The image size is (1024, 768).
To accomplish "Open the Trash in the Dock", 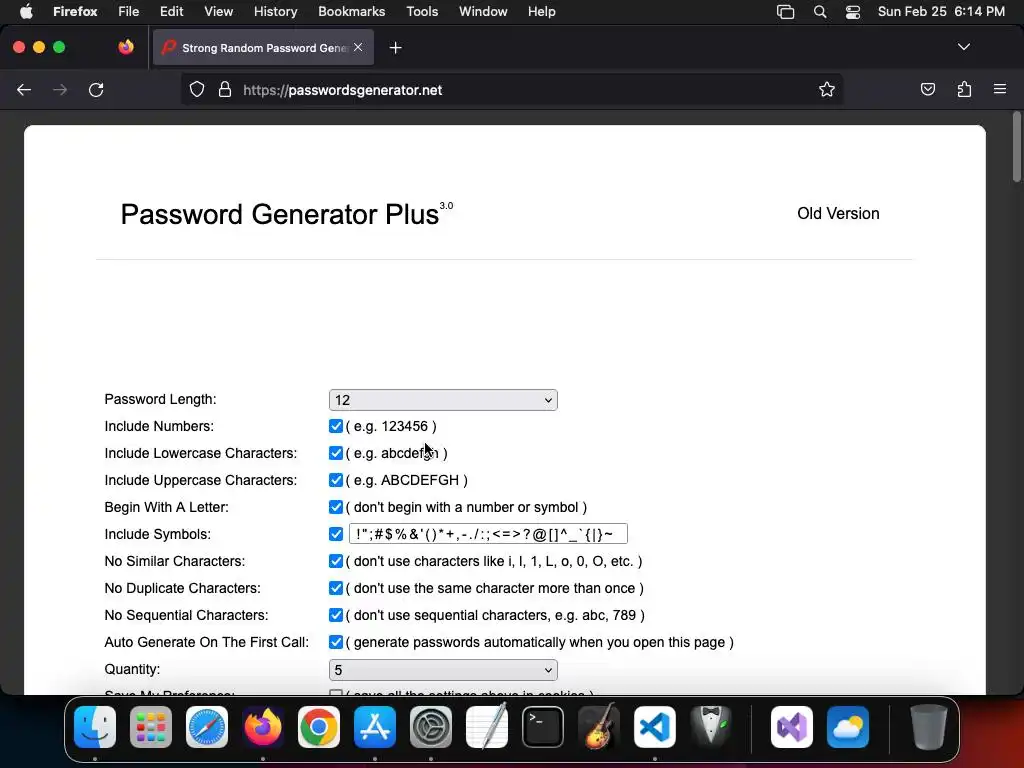I will click(x=929, y=727).
